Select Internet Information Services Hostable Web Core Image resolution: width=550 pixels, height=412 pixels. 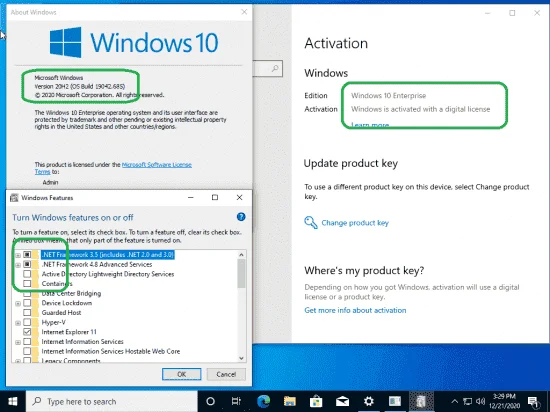tap(111, 351)
